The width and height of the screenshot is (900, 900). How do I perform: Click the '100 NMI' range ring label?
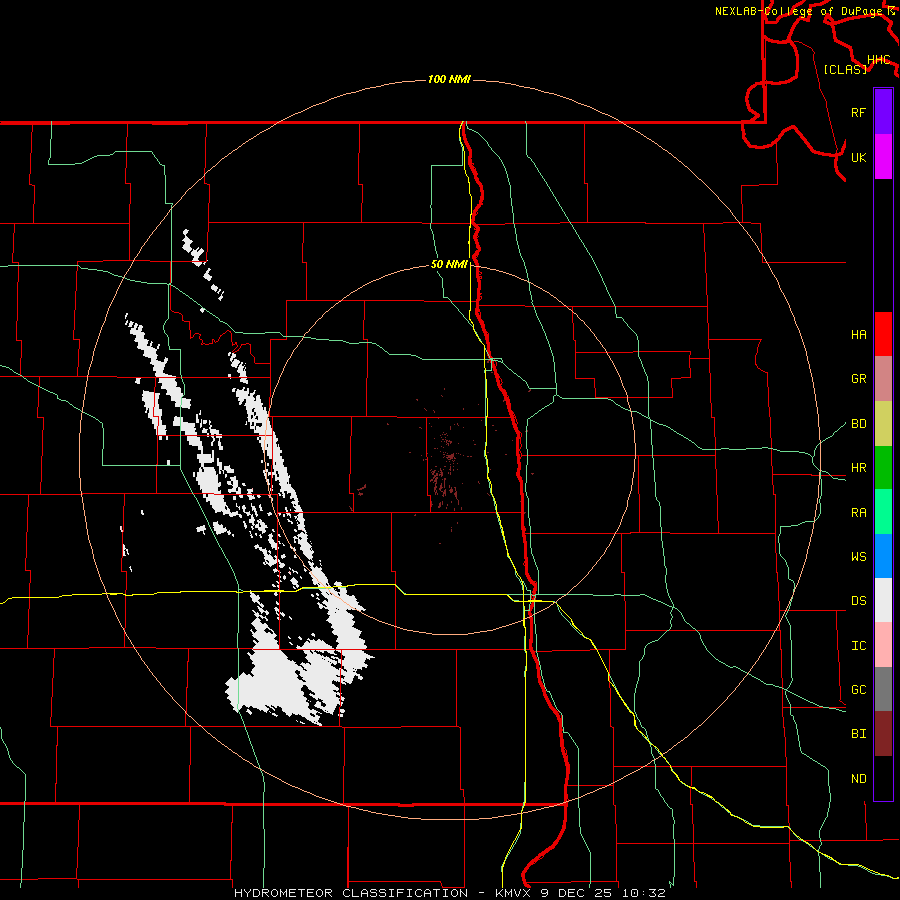[x=449, y=79]
